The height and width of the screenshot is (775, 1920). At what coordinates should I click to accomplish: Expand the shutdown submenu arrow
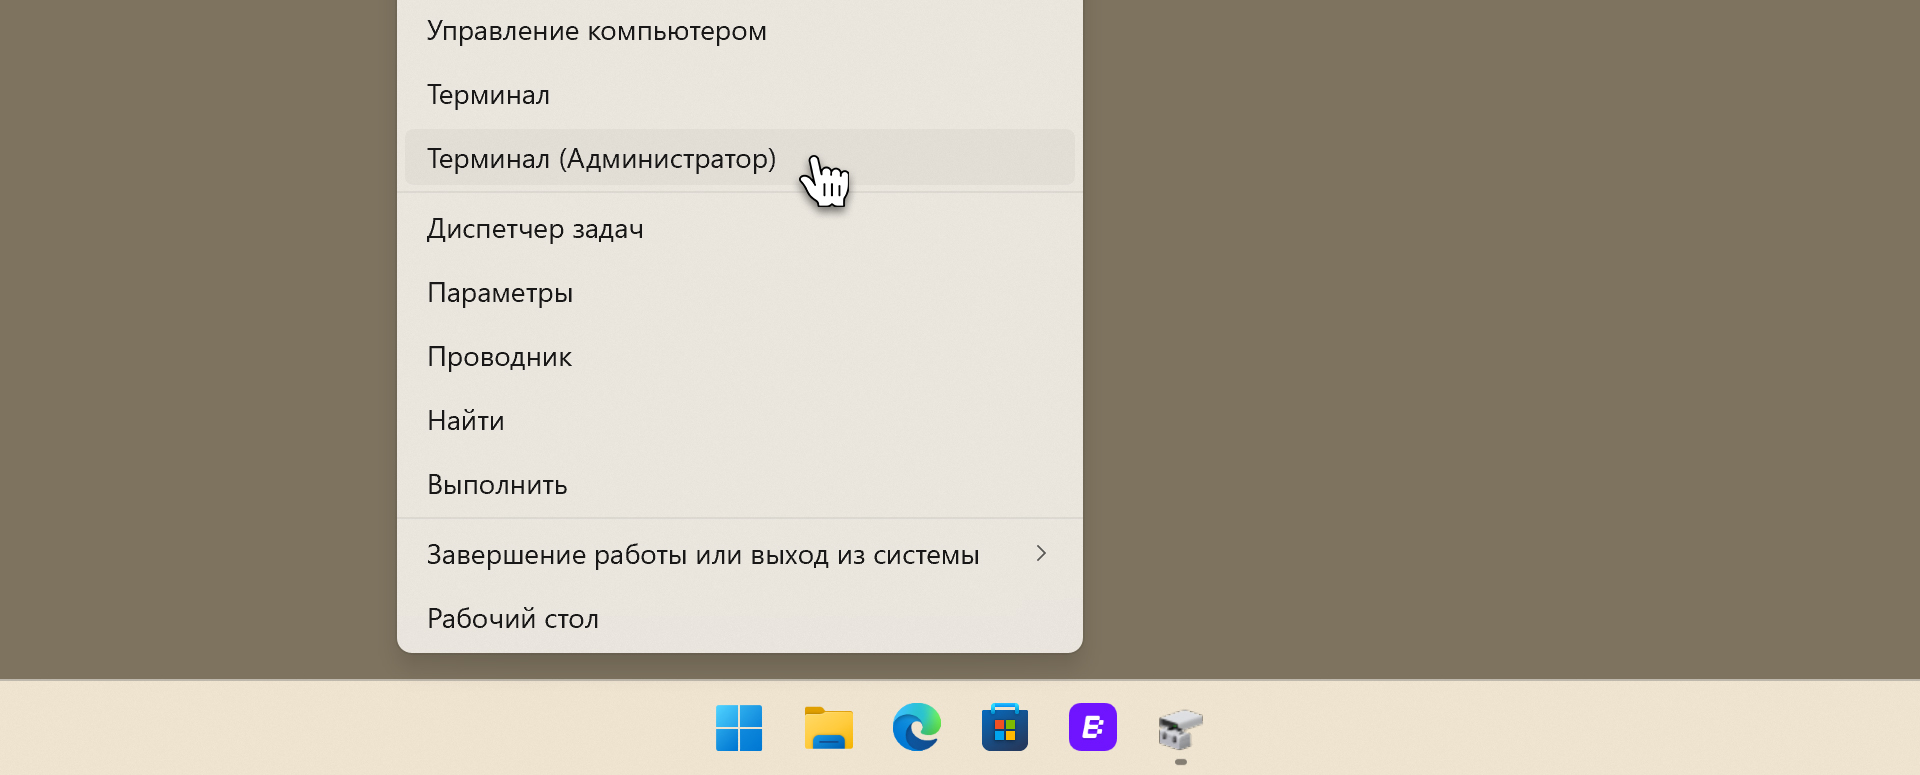pyautogui.click(x=1041, y=554)
